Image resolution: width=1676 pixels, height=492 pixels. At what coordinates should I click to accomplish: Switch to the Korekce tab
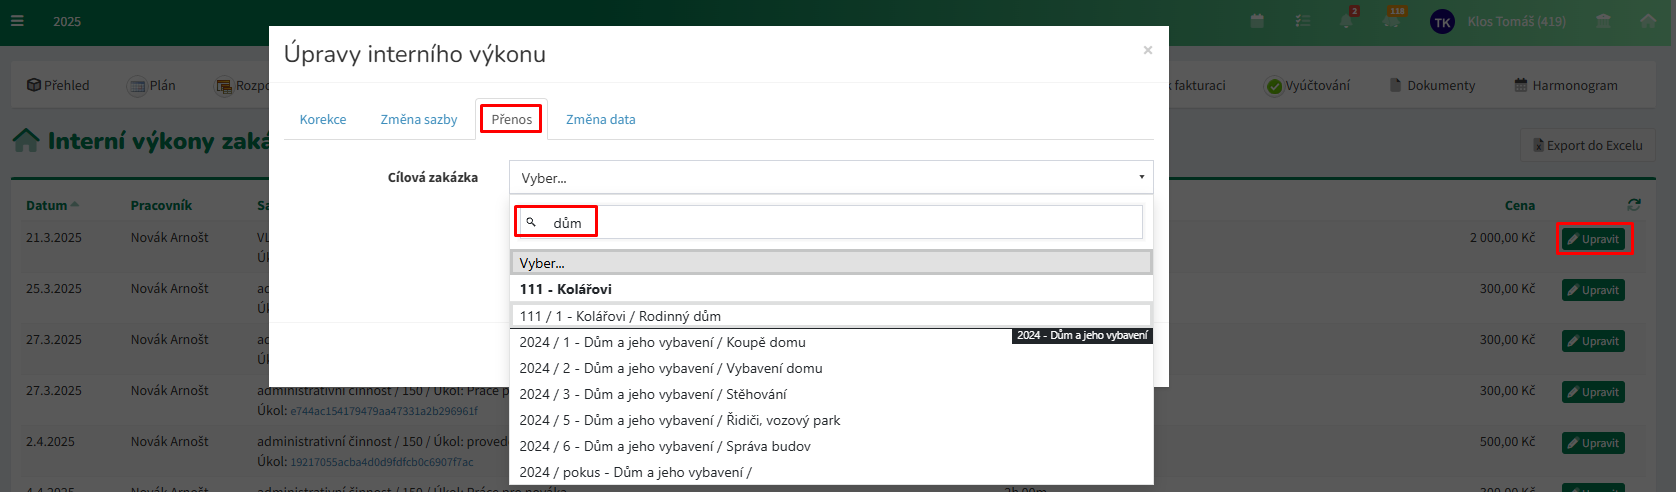(x=323, y=119)
